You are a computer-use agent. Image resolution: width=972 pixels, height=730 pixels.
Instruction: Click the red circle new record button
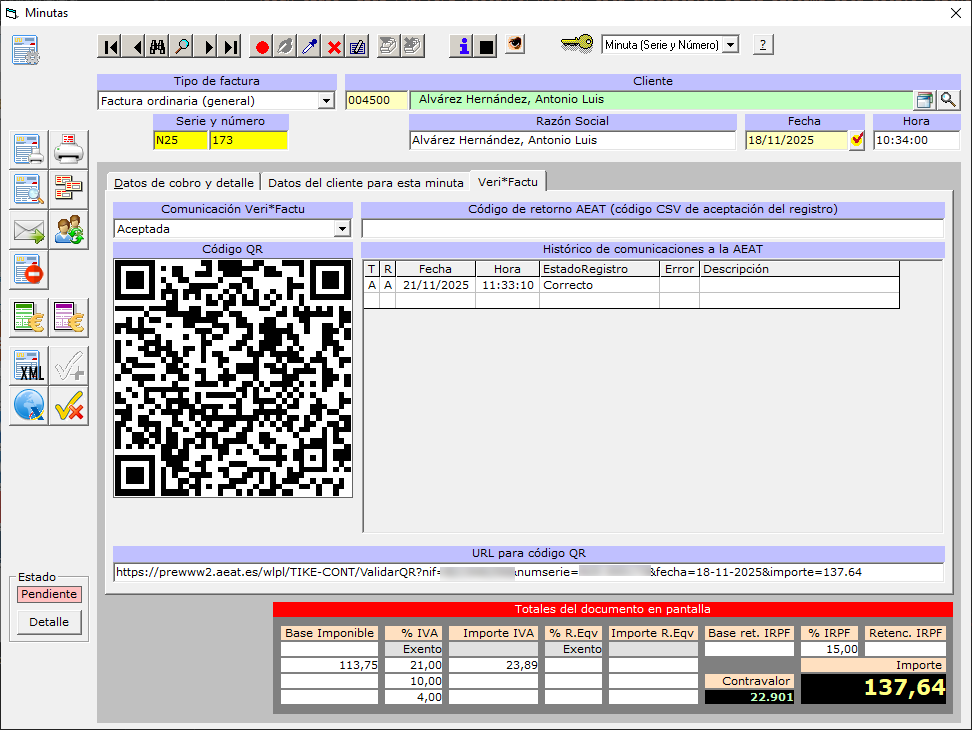click(x=262, y=46)
